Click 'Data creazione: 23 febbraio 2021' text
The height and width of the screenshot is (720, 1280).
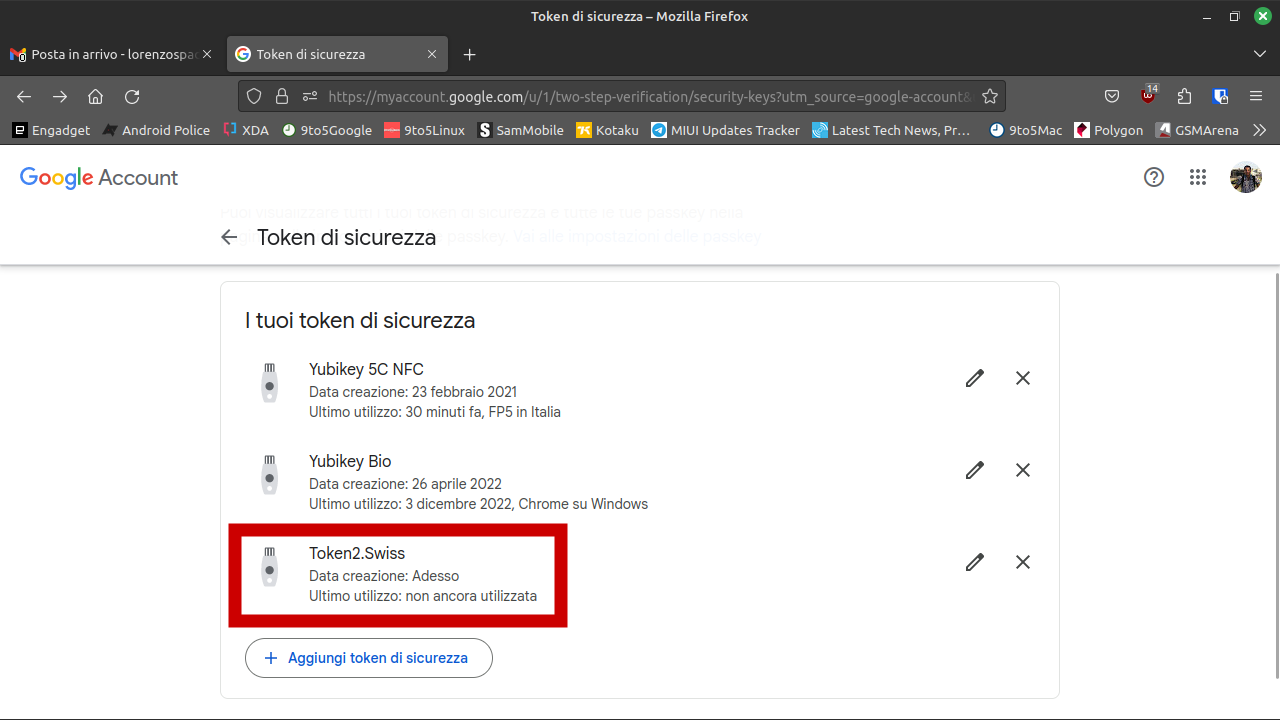[413, 392]
